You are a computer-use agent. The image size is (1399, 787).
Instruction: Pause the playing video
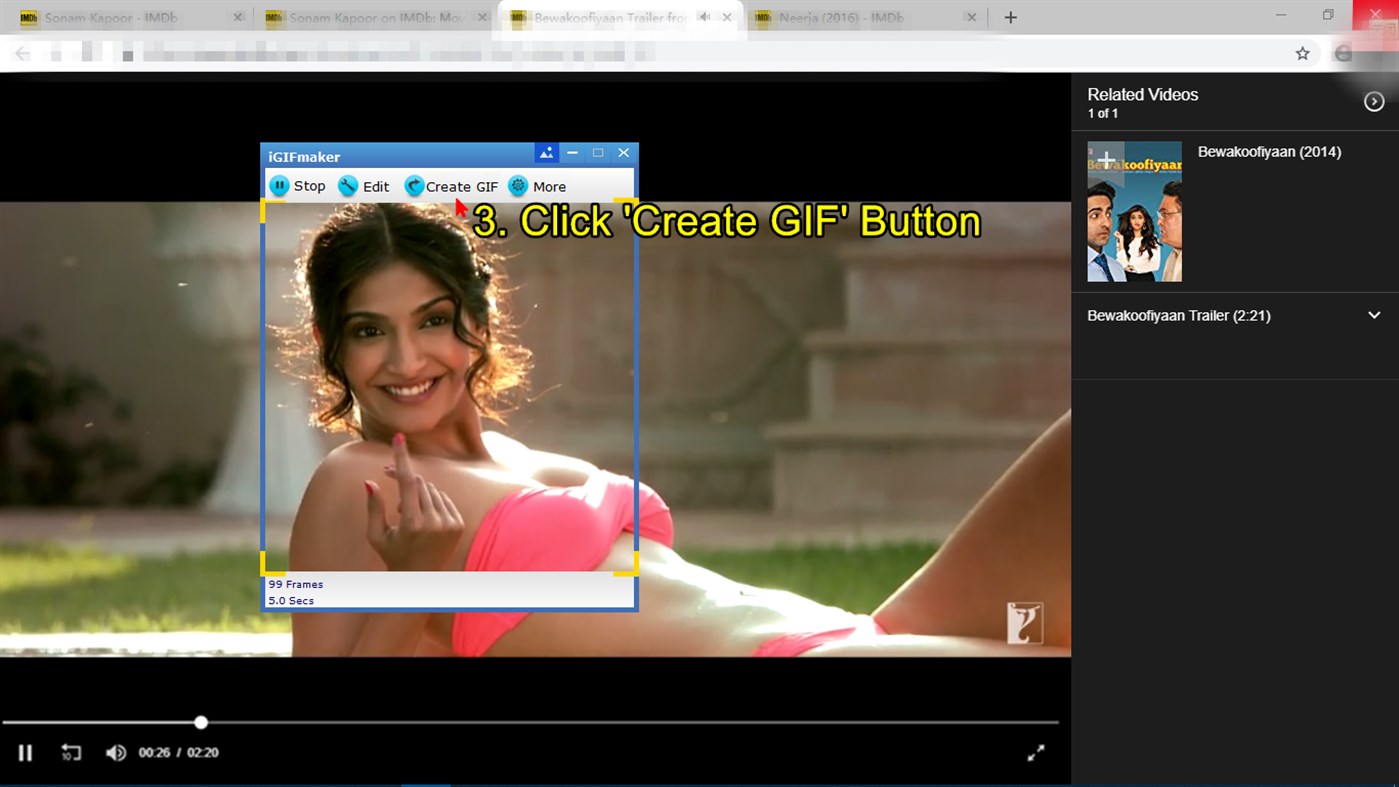coord(25,753)
